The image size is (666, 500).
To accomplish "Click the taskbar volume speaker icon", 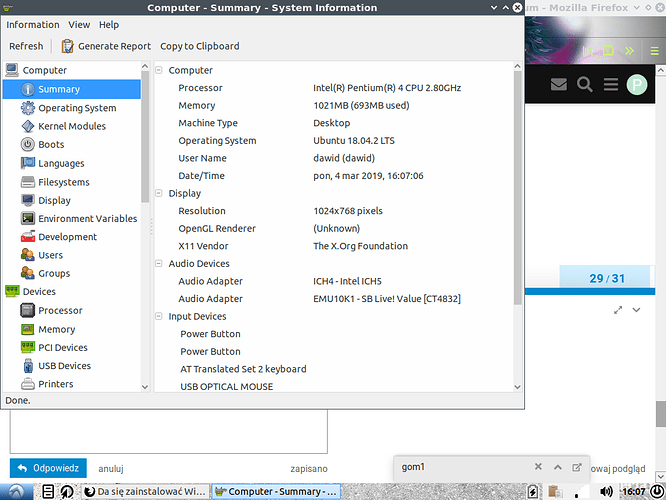I will point(606,492).
